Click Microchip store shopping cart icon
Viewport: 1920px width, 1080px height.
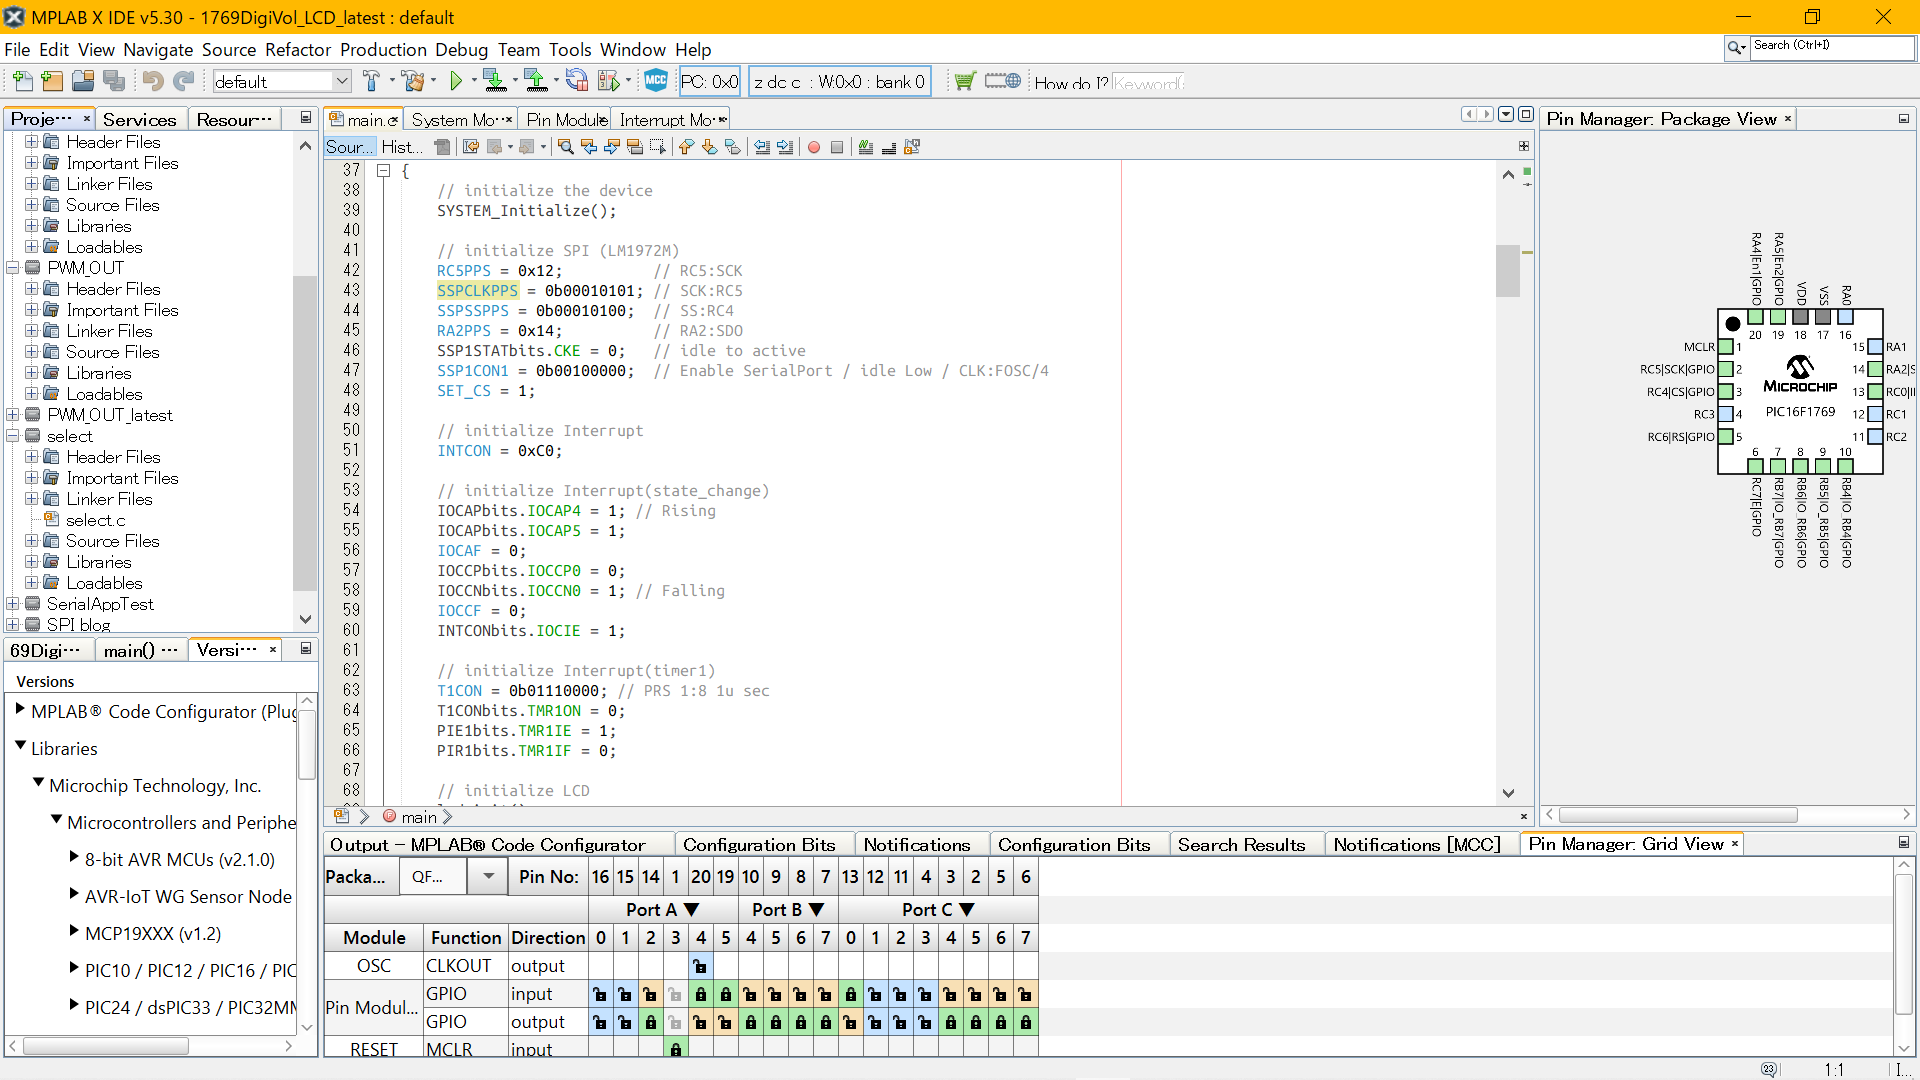[x=964, y=81]
